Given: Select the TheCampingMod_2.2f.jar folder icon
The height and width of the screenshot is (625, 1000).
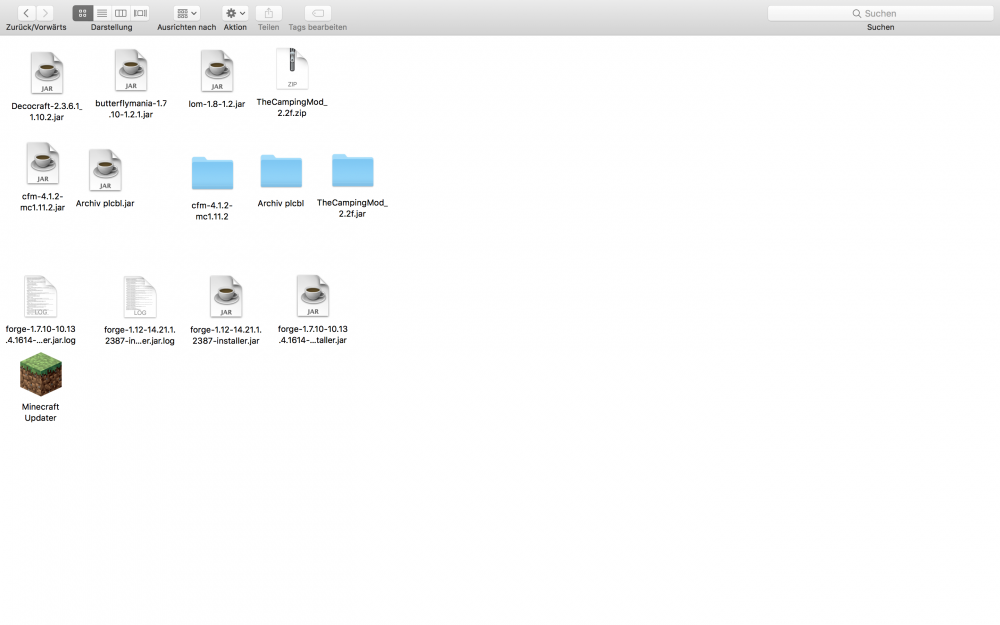Looking at the screenshot, I should pos(353,170).
